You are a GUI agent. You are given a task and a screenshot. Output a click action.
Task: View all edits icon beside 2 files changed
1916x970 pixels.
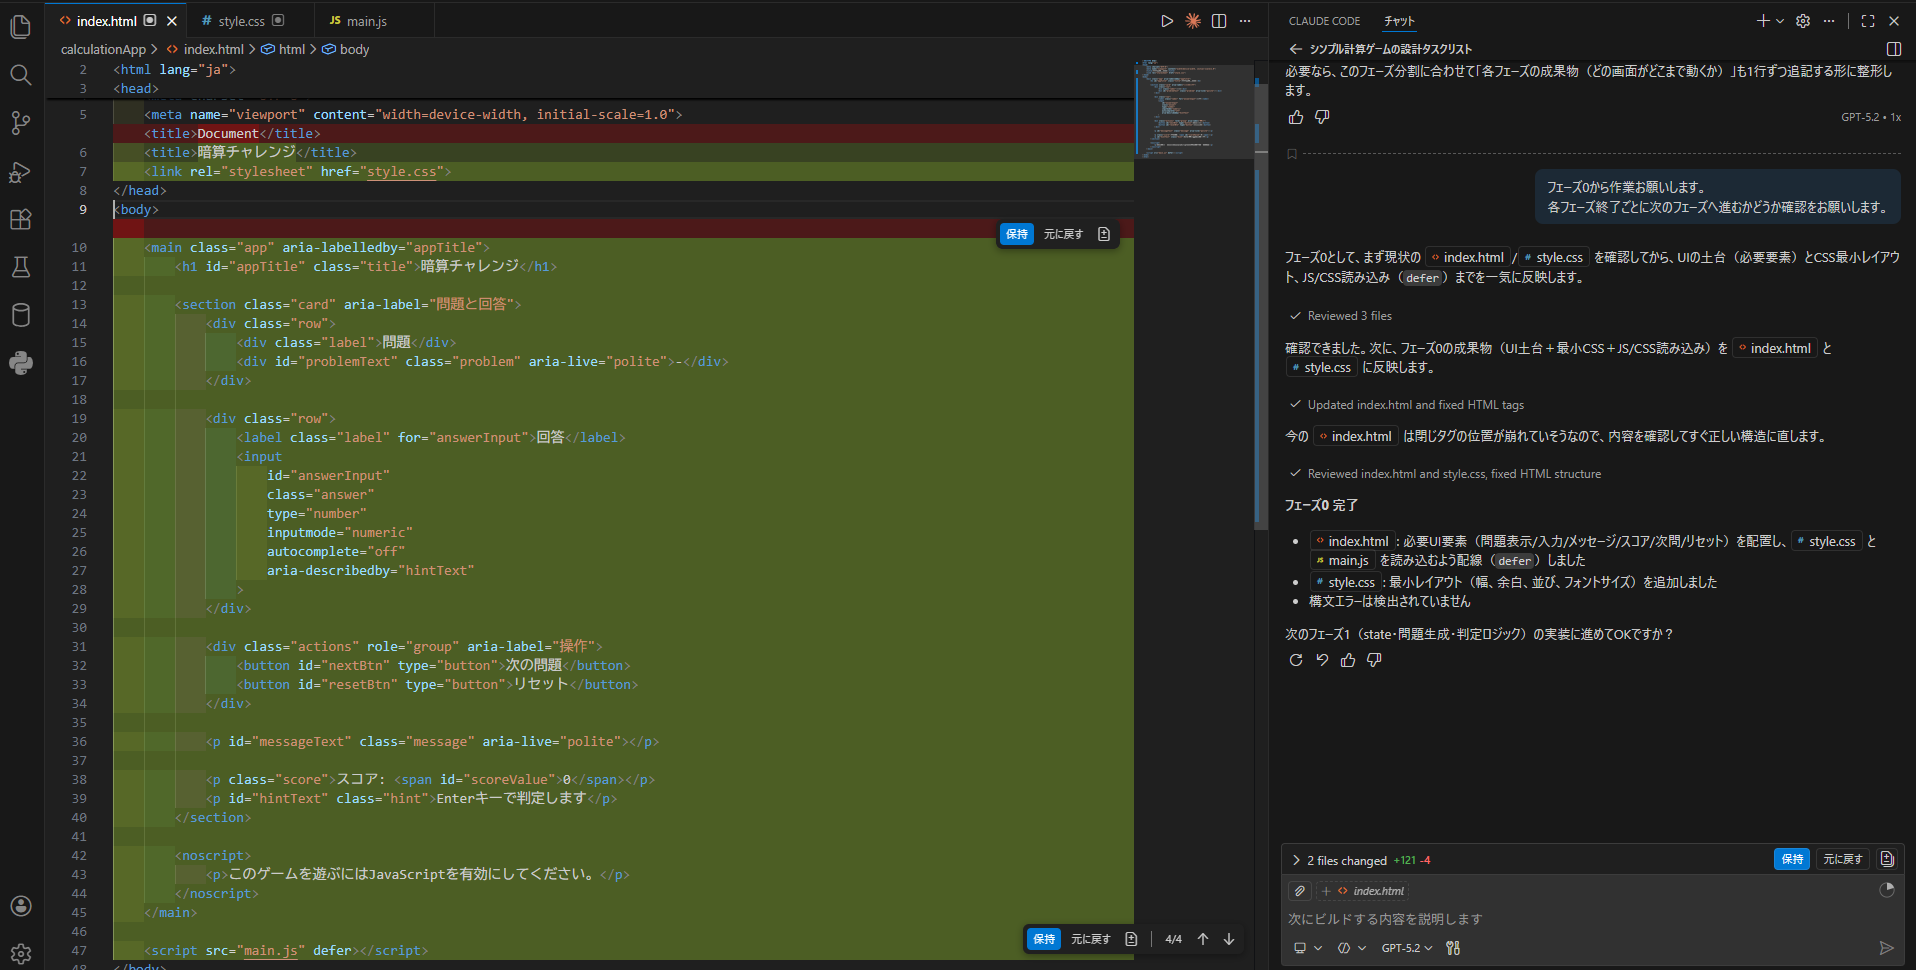click(1887, 859)
